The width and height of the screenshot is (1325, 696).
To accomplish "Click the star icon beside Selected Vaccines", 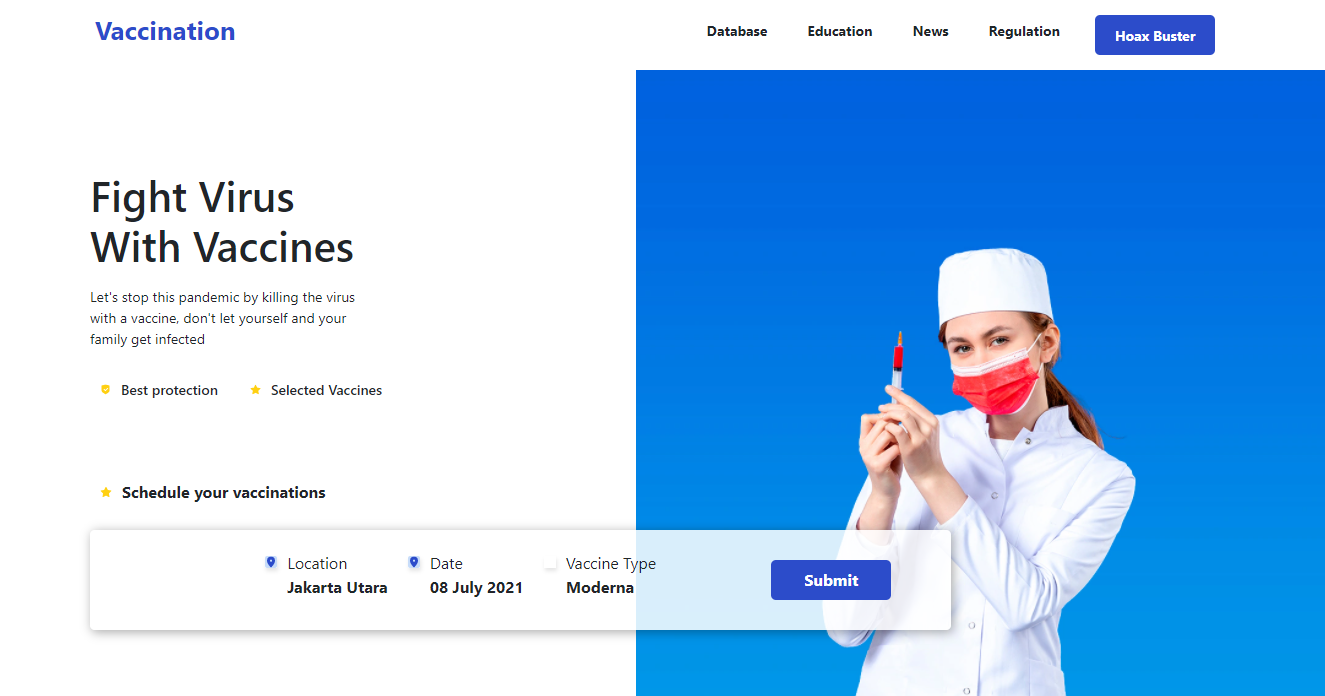I will 255,390.
